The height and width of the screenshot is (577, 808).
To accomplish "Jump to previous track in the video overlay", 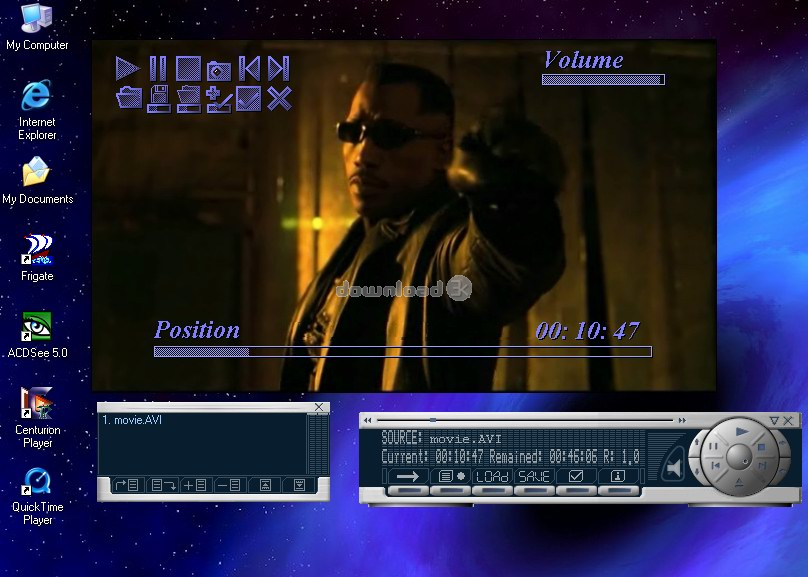I will [249, 69].
